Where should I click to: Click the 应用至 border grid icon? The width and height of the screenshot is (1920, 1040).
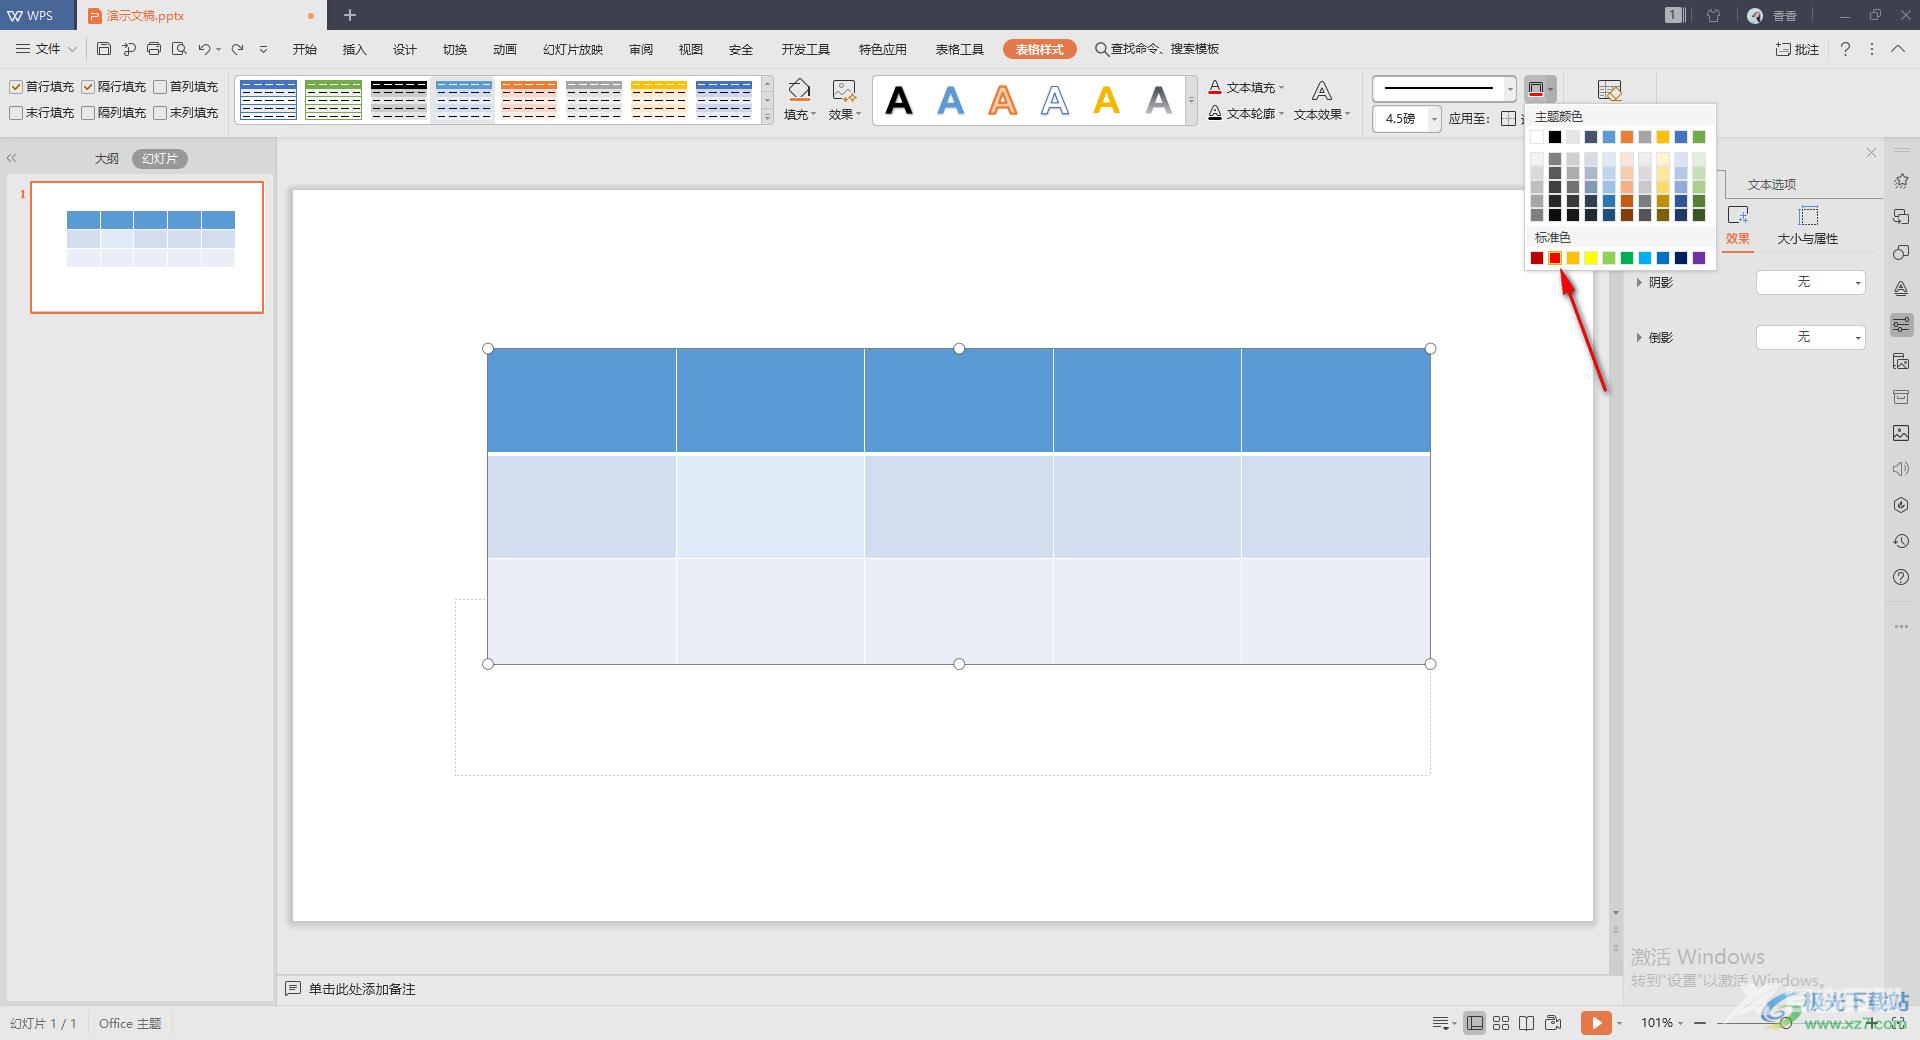(1509, 119)
